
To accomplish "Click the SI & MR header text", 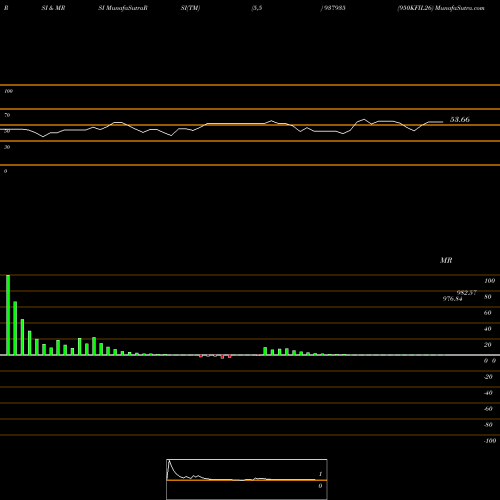I will tap(53, 8).
